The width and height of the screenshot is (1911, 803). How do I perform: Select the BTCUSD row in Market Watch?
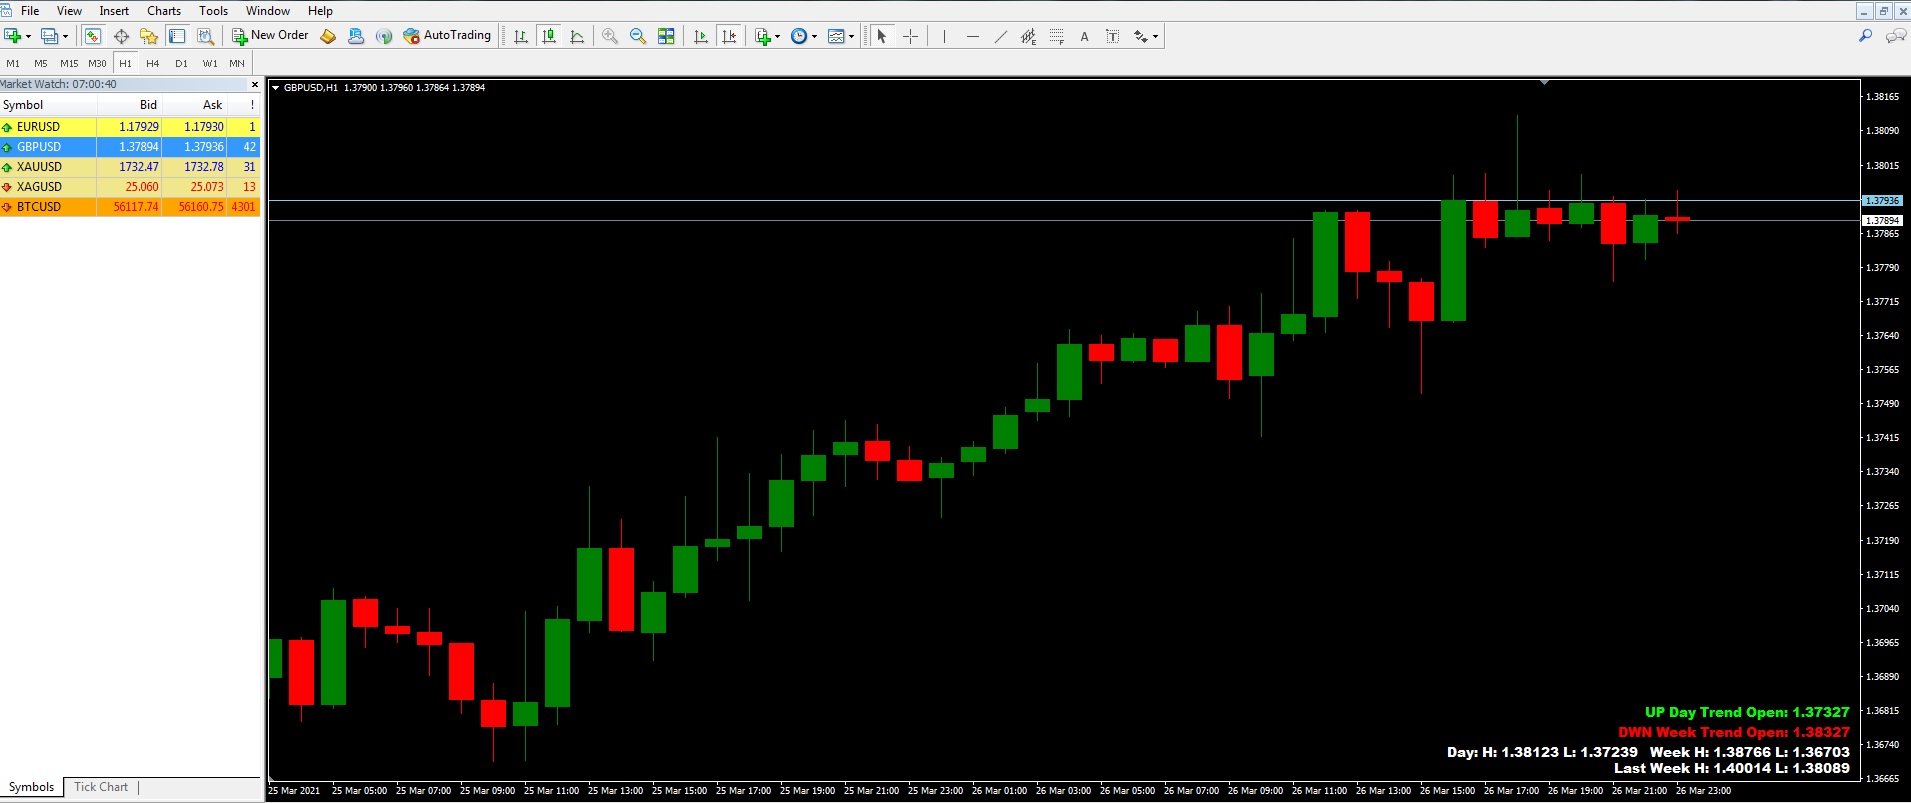click(x=130, y=207)
